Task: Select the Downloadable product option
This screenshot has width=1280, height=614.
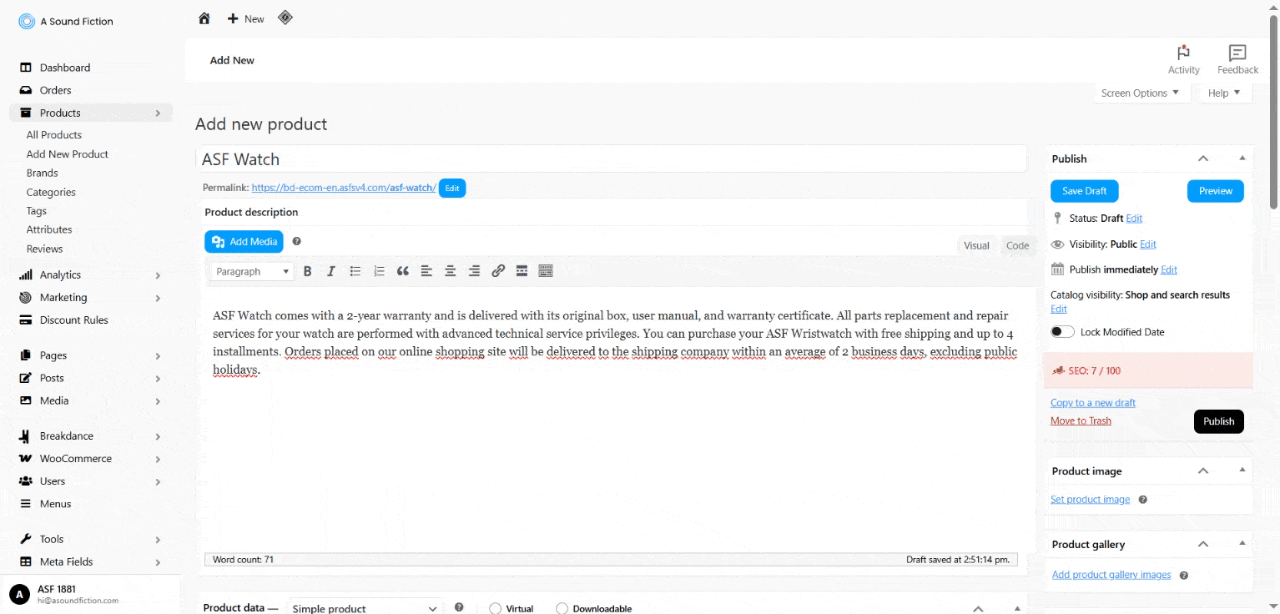Action: pyautogui.click(x=562, y=608)
